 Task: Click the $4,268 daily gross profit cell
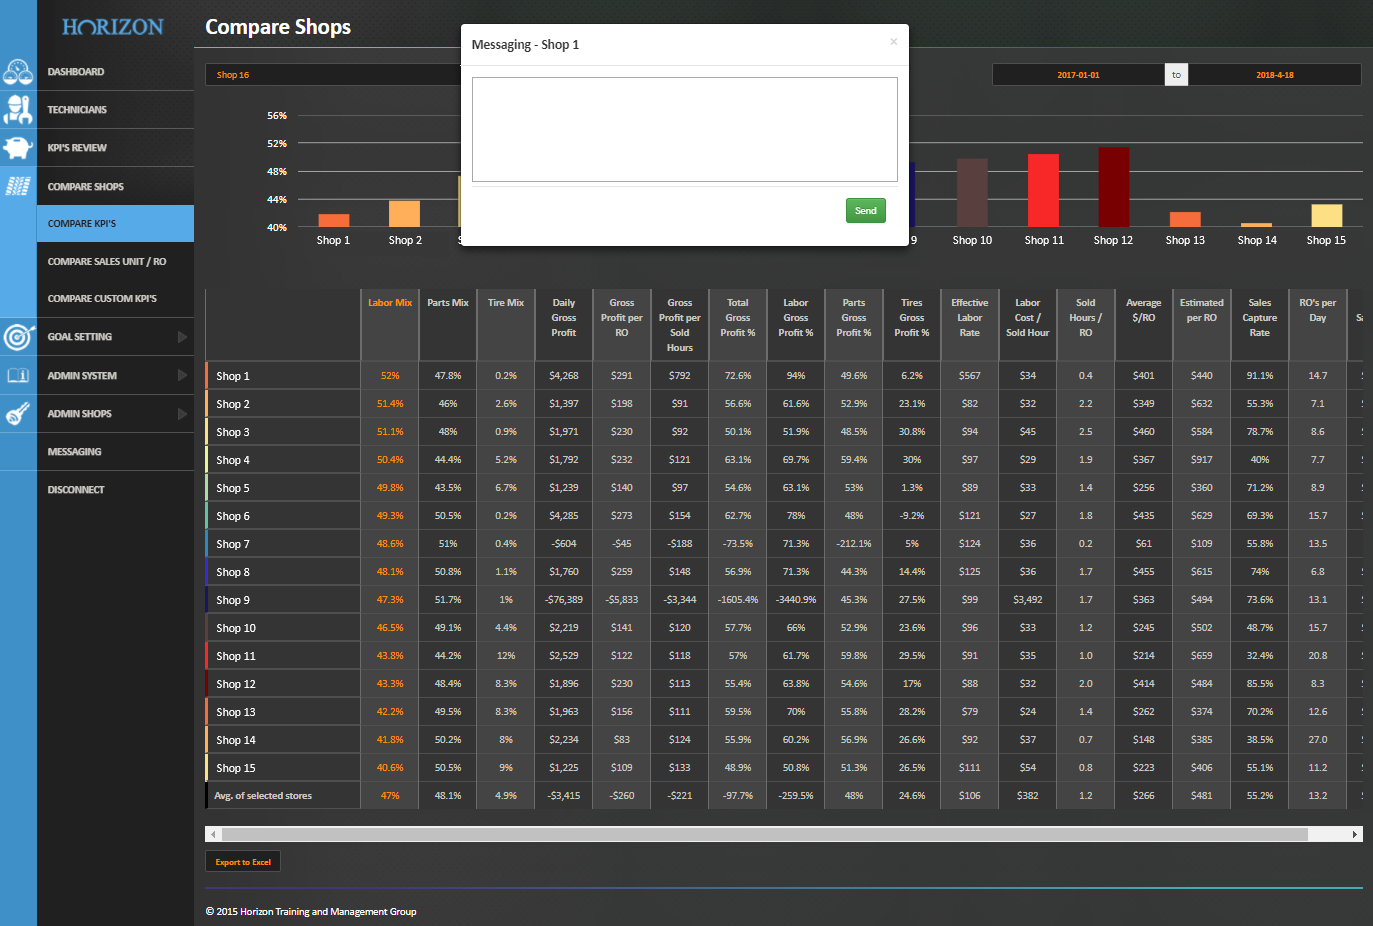click(x=564, y=376)
